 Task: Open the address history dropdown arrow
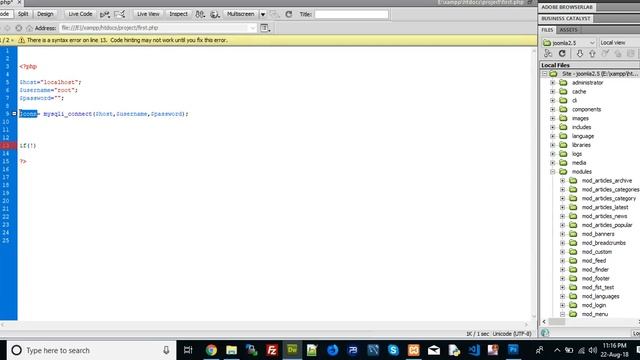[x=253, y=28]
